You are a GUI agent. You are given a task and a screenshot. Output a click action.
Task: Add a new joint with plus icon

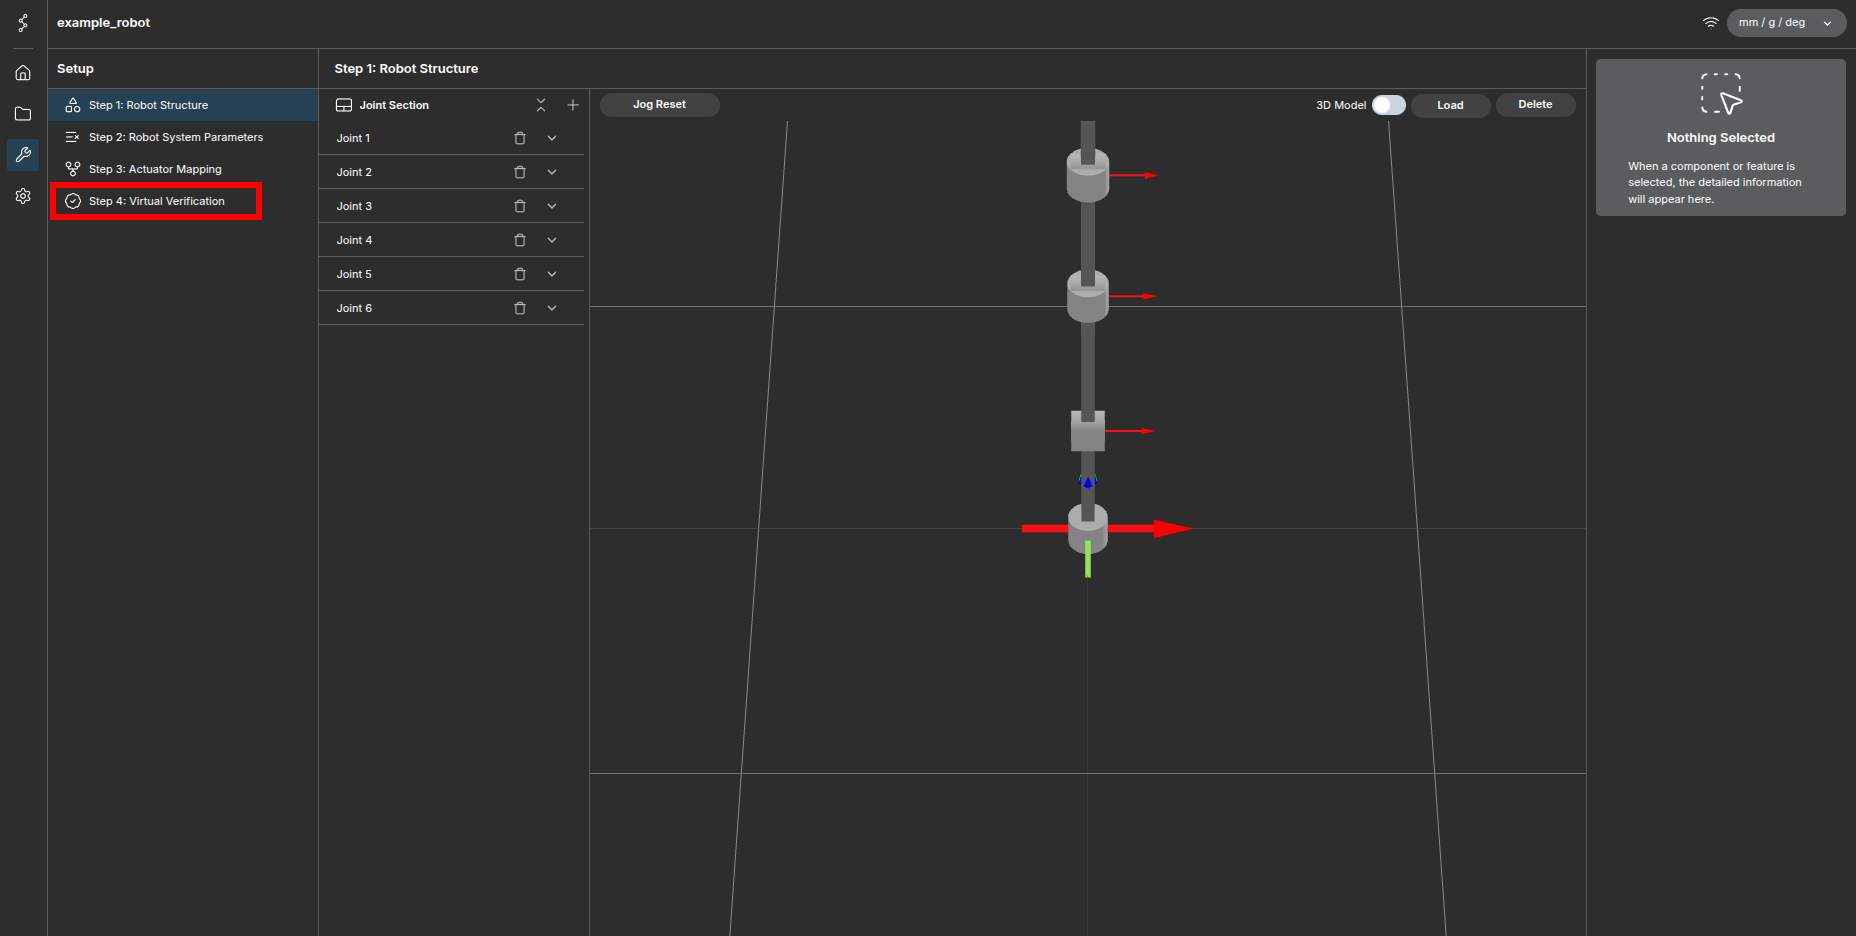pyautogui.click(x=573, y=105)
